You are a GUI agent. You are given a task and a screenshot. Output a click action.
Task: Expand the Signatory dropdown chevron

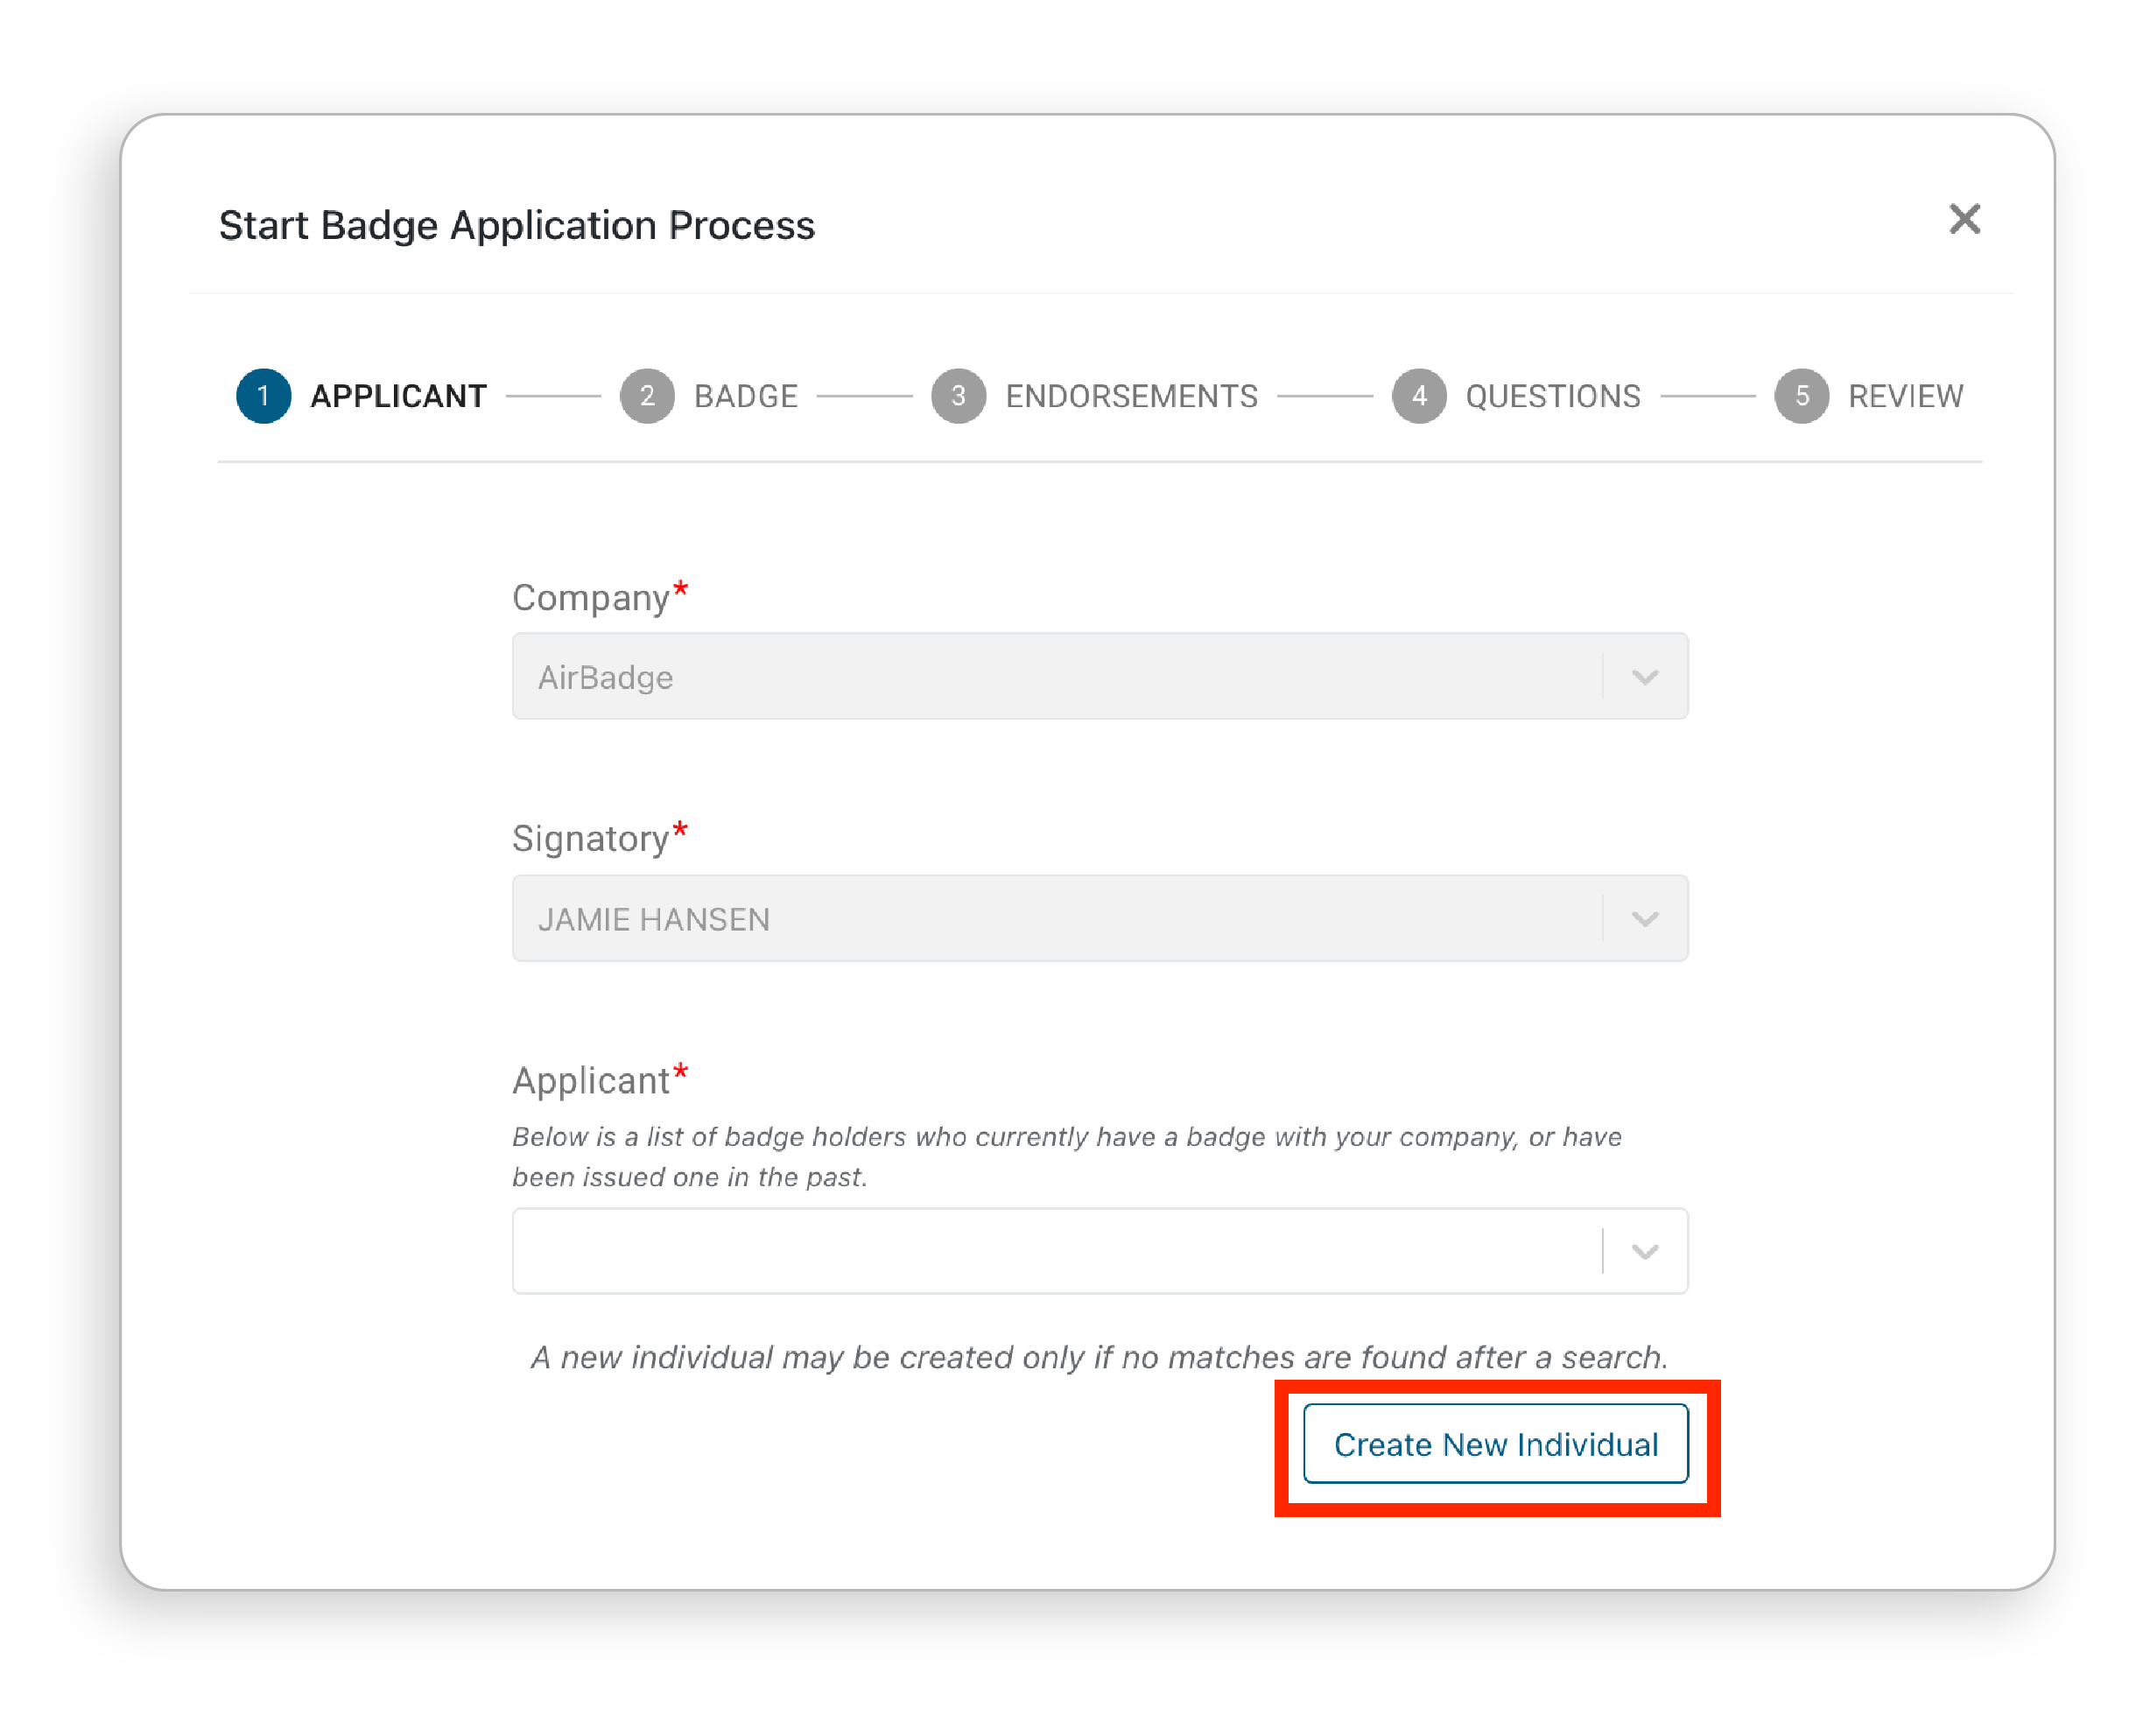pos(1644,918)
